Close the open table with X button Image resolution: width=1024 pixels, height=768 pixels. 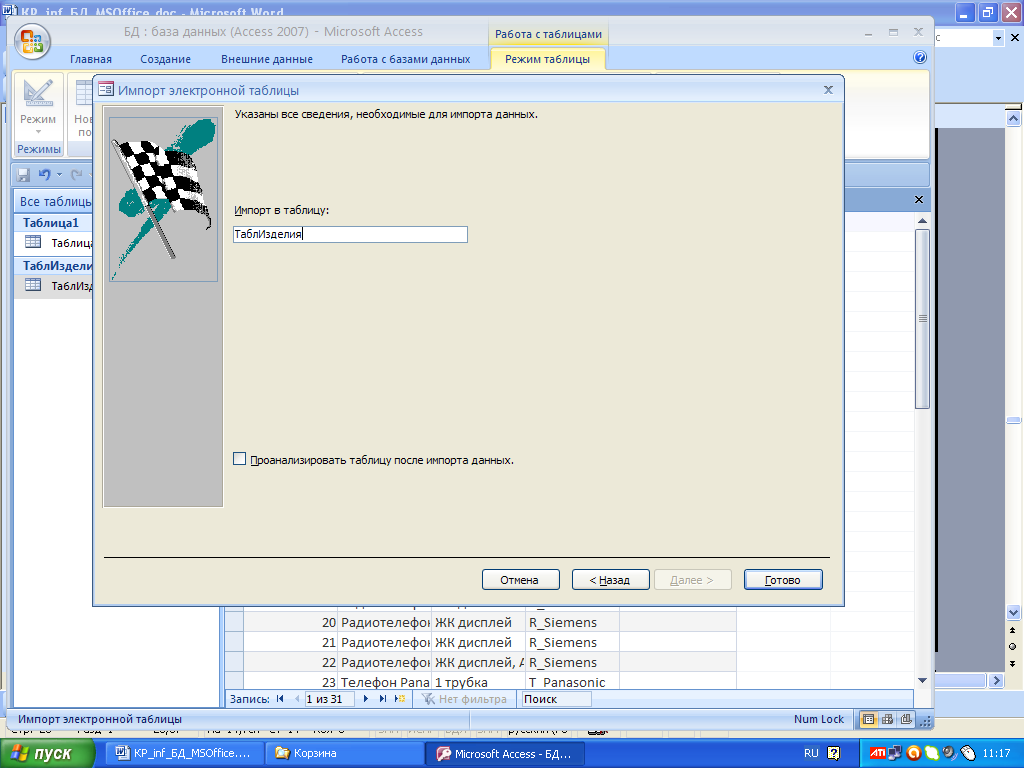[919, 199]
